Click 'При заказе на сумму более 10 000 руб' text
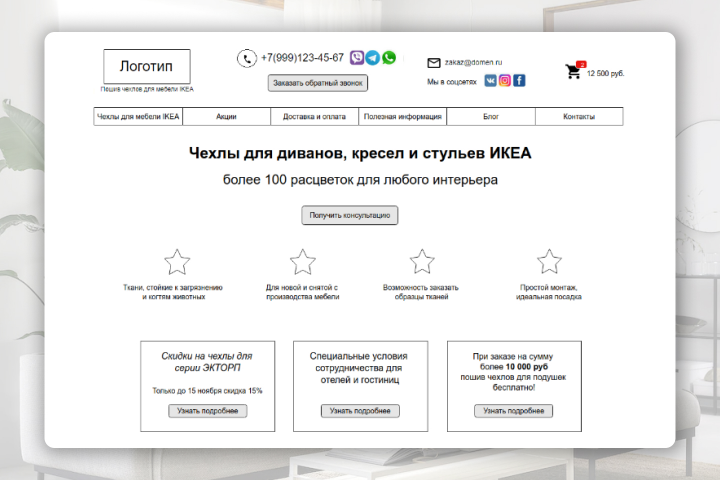This screenshot has width=720, height=480. pos(513,361)
